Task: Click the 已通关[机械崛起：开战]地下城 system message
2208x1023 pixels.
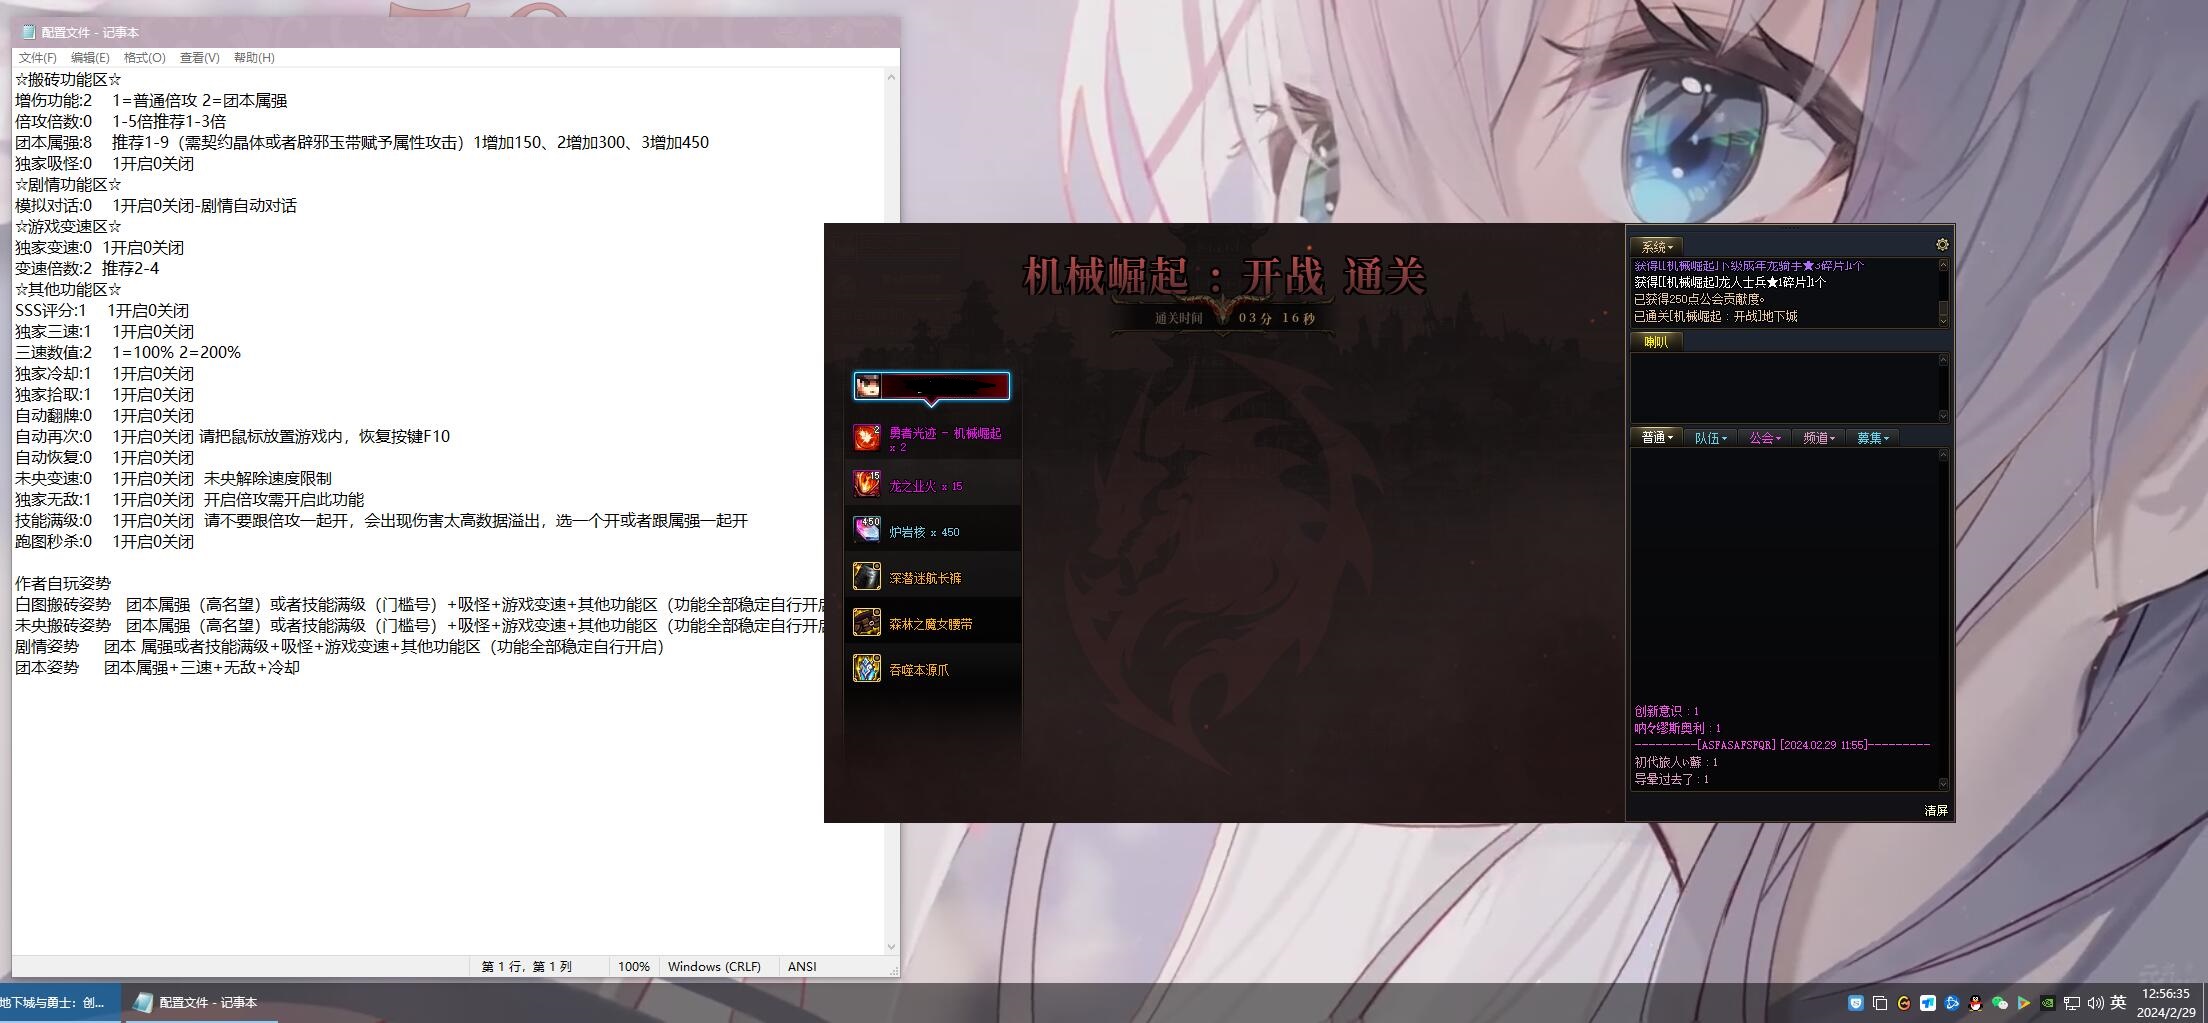Action: (1716, 317)
